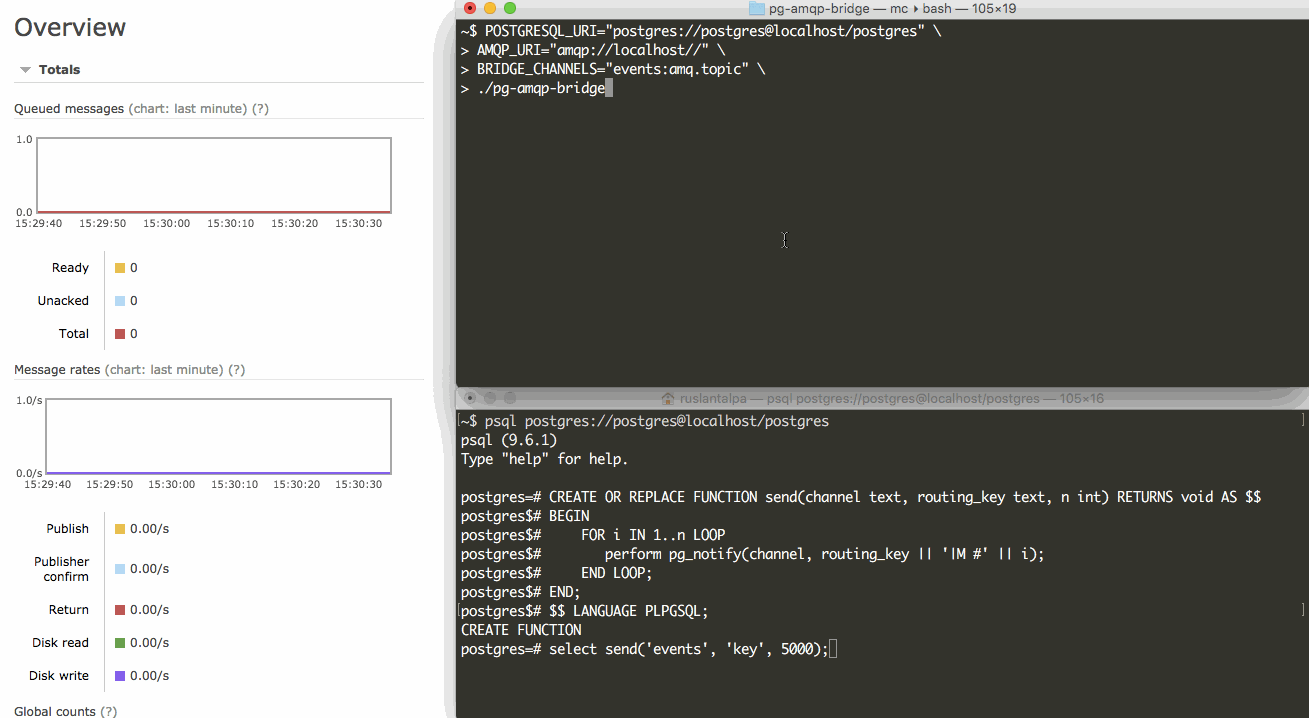Open chart range link for Queued messages
Screen dimensions: 1309x718
188,108
